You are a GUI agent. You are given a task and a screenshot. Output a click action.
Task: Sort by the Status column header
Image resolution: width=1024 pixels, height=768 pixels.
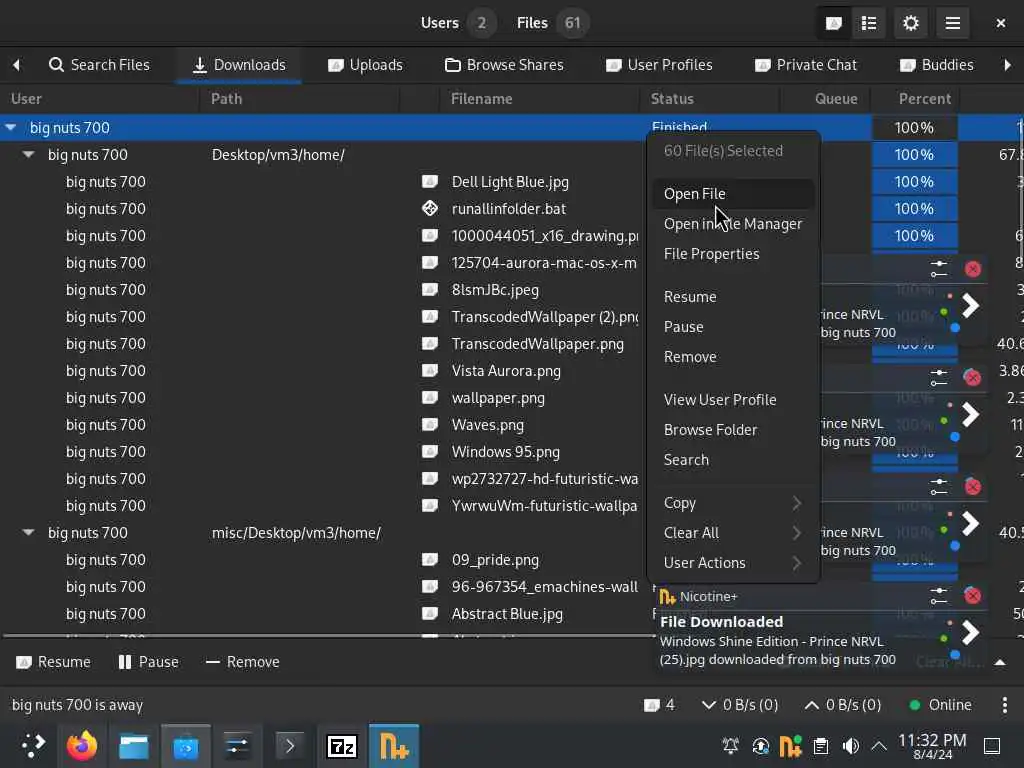point(710,99)
